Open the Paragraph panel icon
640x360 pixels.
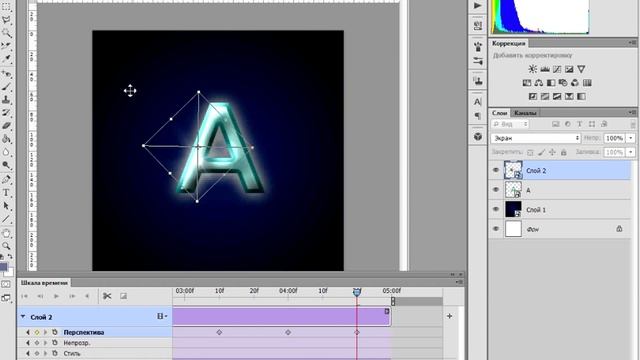[478, 116]
